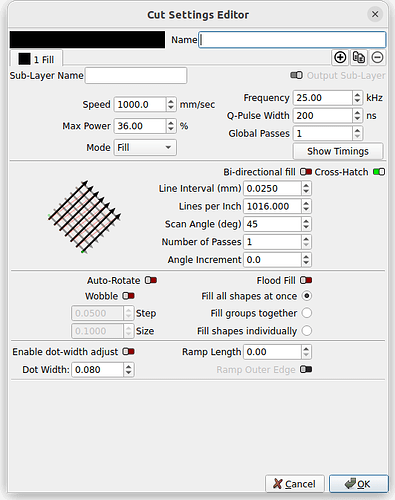
Task: Select Fill all shapes at once
Action: click(x=307, y=296)
